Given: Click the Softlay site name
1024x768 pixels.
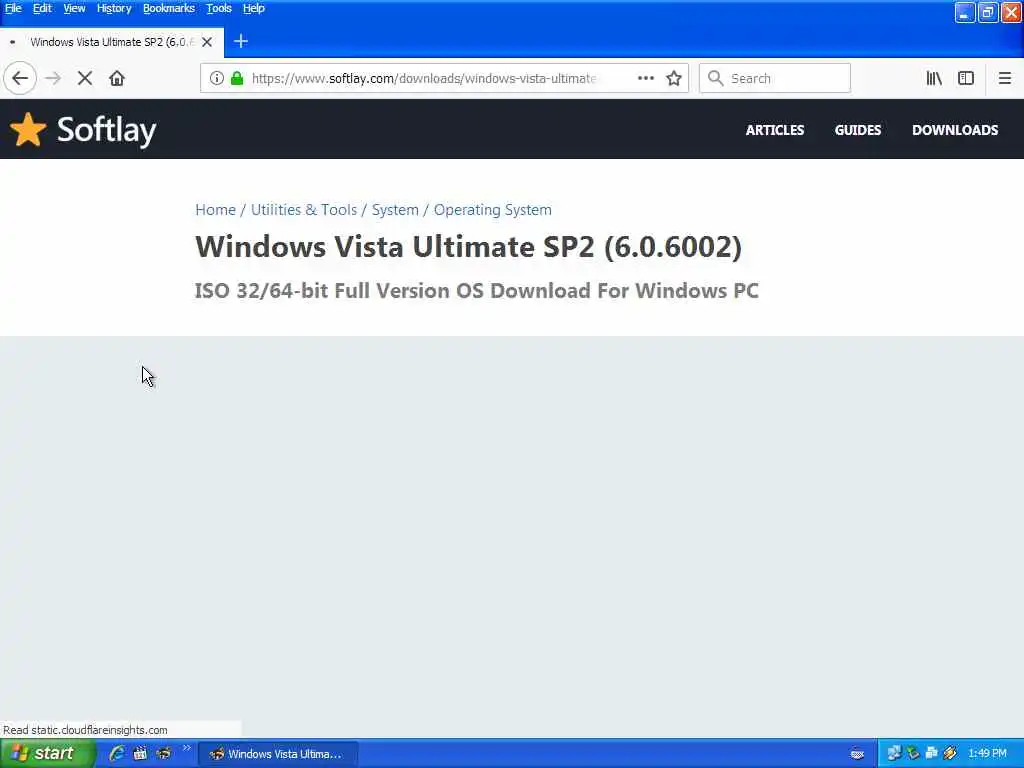Looking at the screenshot, I should click(x=106, y=130).
